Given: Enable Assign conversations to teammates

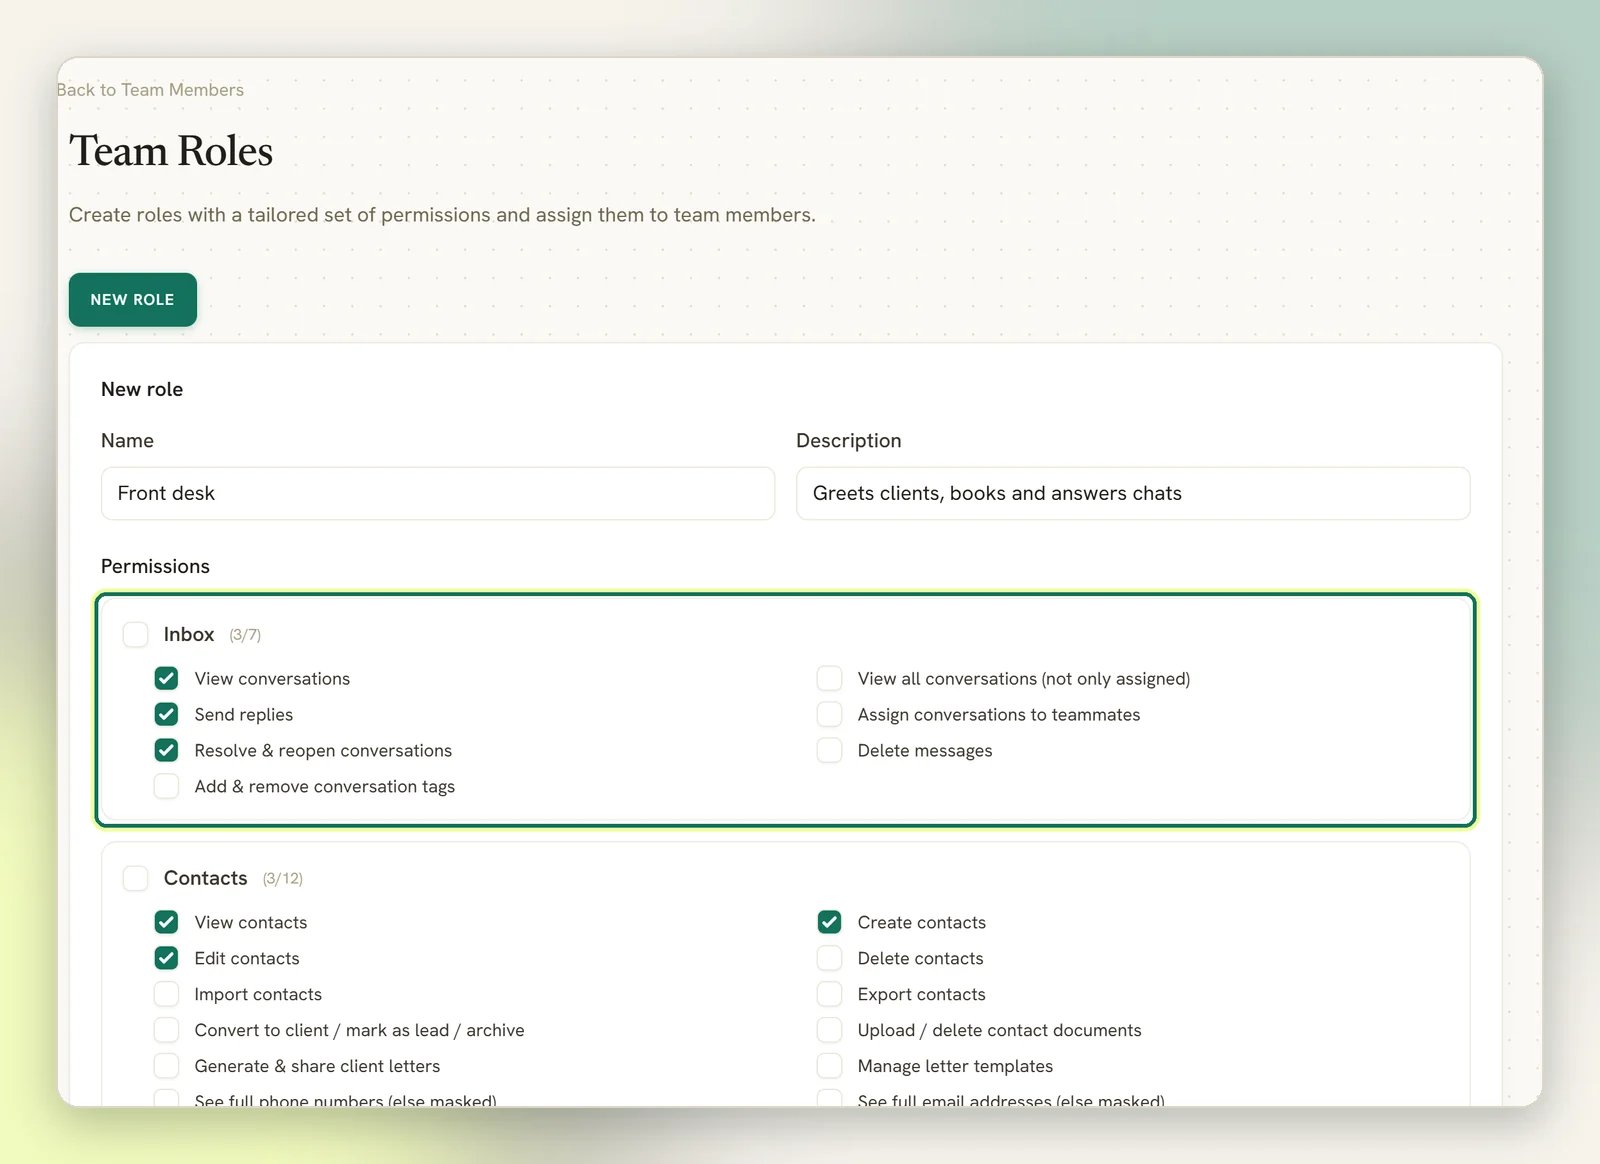Looking at the screenshot, I should pos(830,715).
